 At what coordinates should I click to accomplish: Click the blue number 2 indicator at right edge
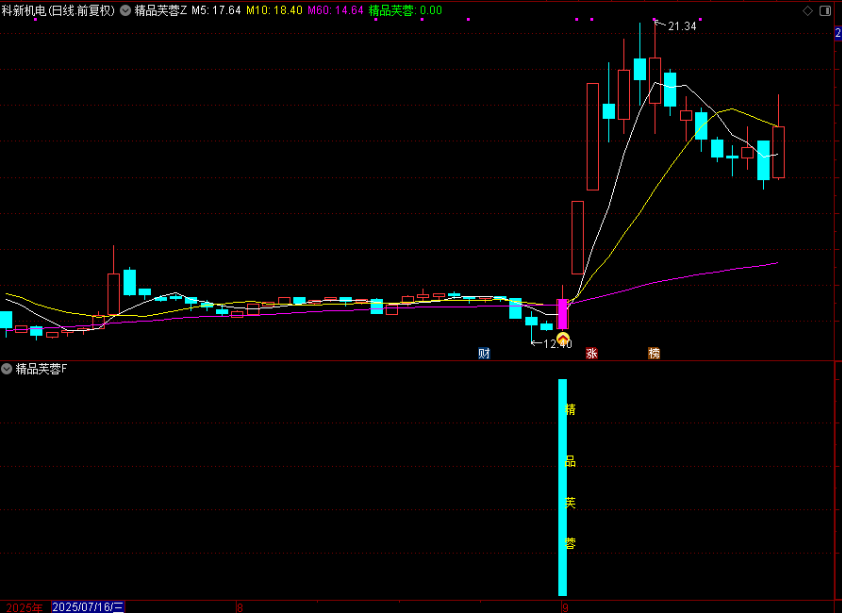[837, 33]
